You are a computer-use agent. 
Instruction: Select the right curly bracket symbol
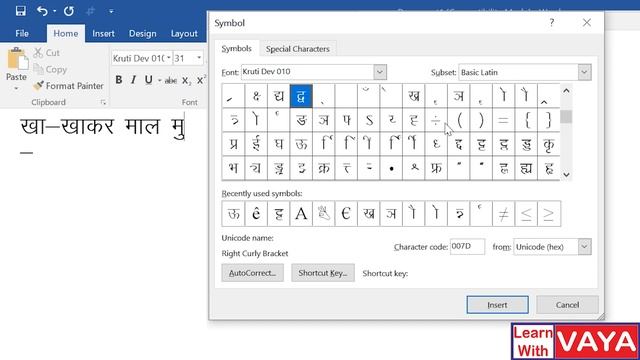coord(549,120)
